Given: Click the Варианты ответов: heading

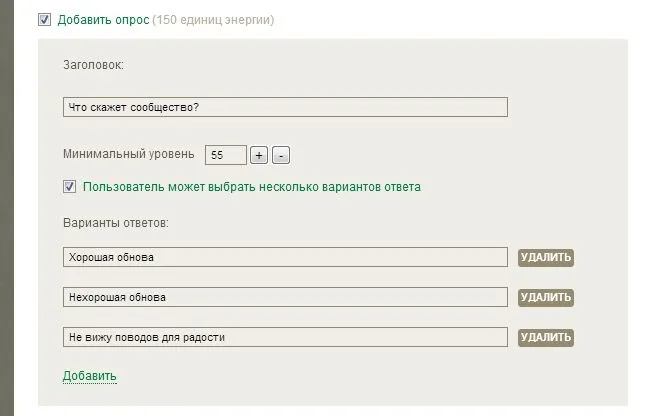Looking at the screenshot, I should click(115, 222).
